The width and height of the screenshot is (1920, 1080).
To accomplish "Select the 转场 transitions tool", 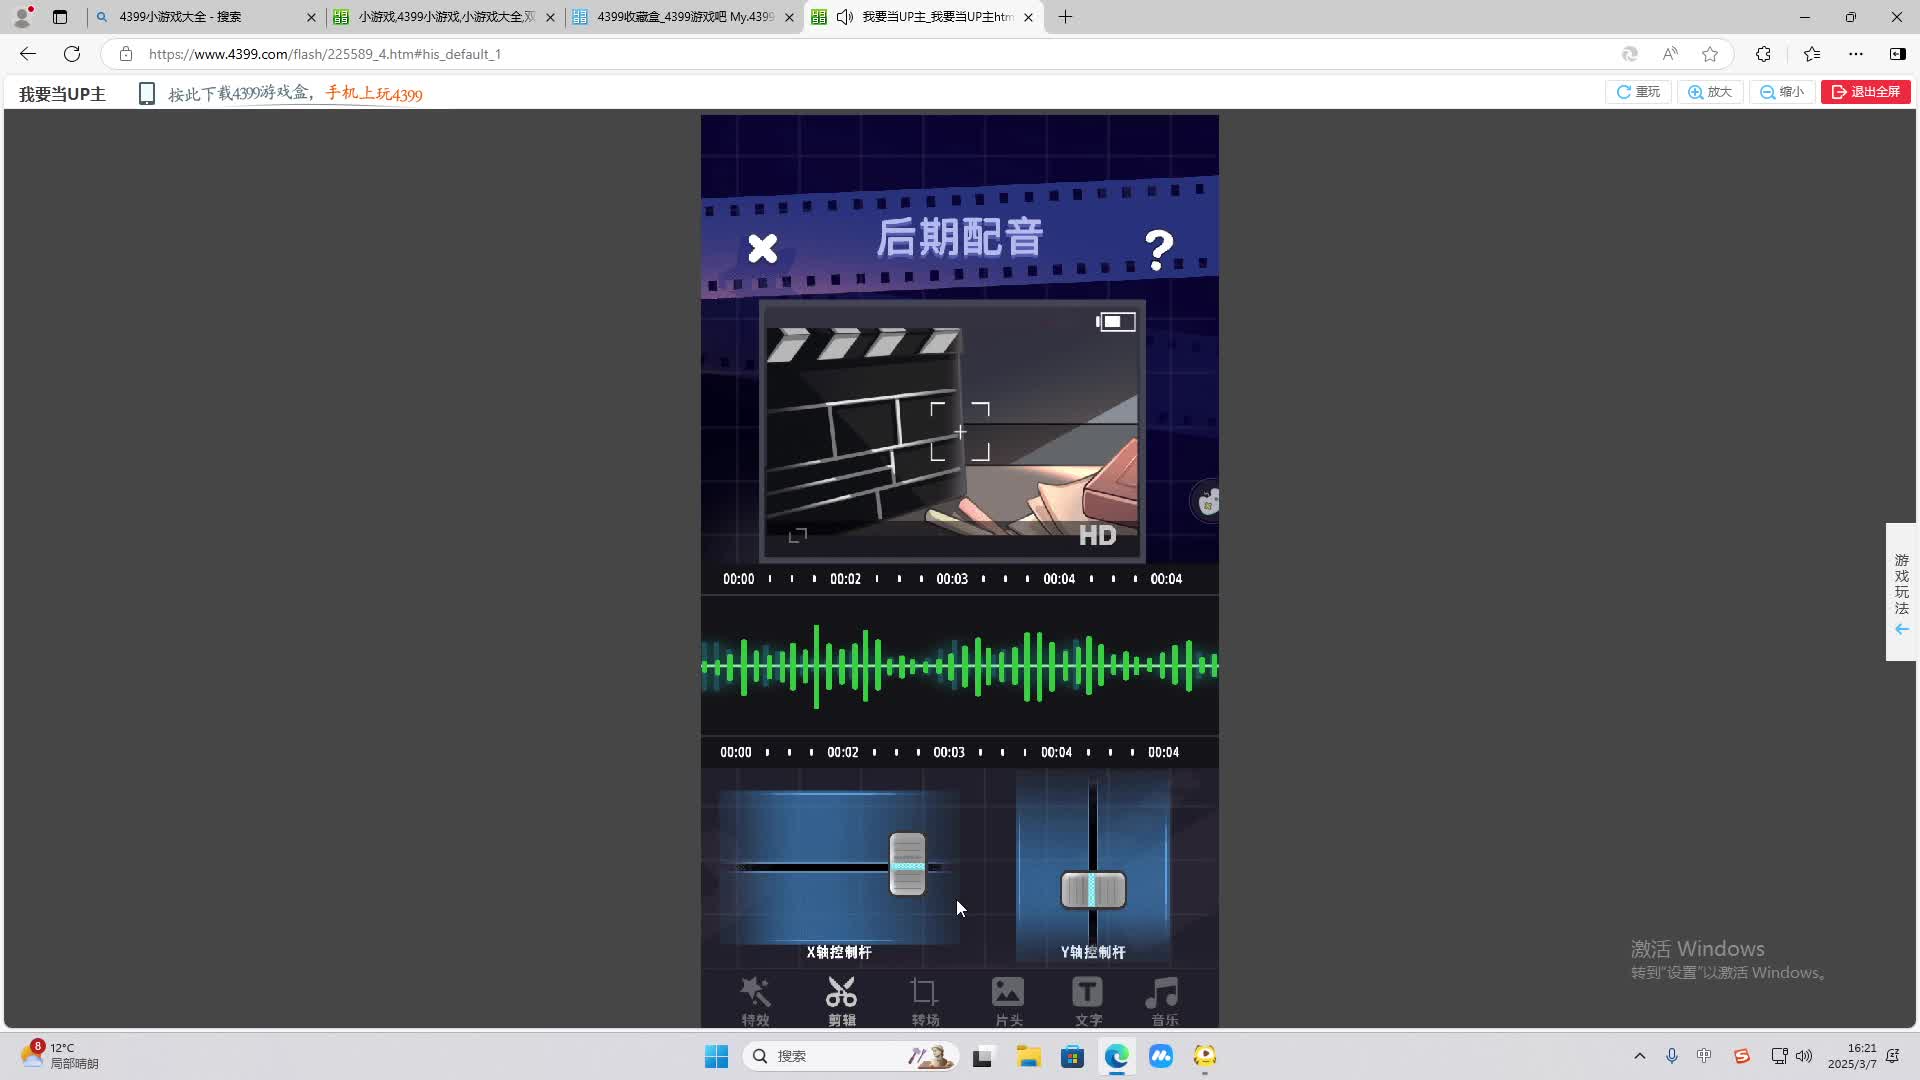I will click(x=925, y=1000).
